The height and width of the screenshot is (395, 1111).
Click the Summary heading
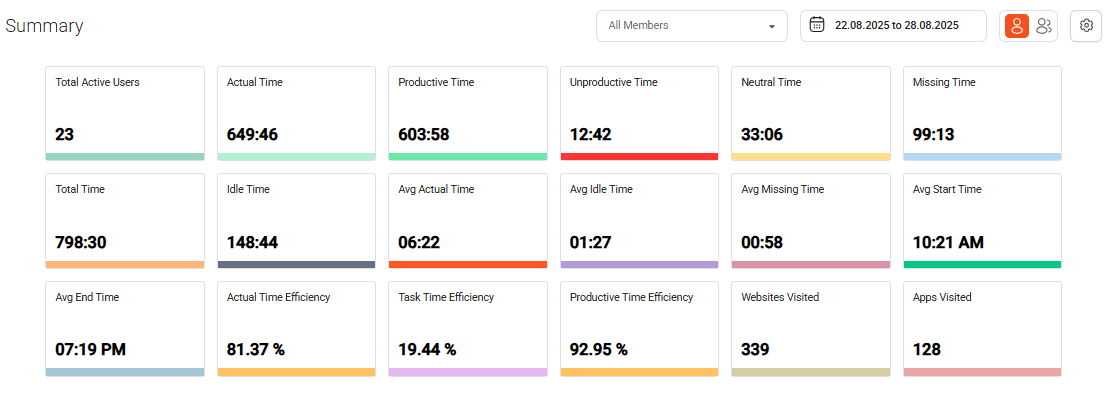pyautogui.click(x=44, y=26)
